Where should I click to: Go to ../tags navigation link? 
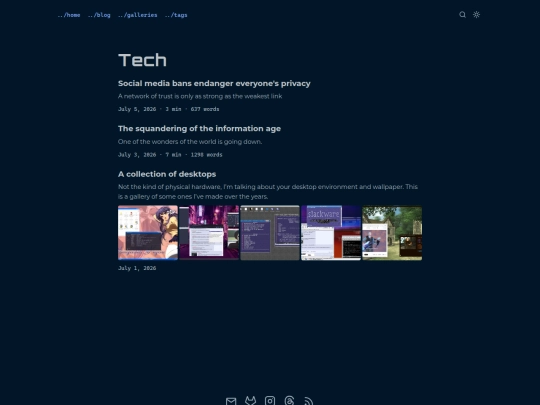click(x=176, y=15)
